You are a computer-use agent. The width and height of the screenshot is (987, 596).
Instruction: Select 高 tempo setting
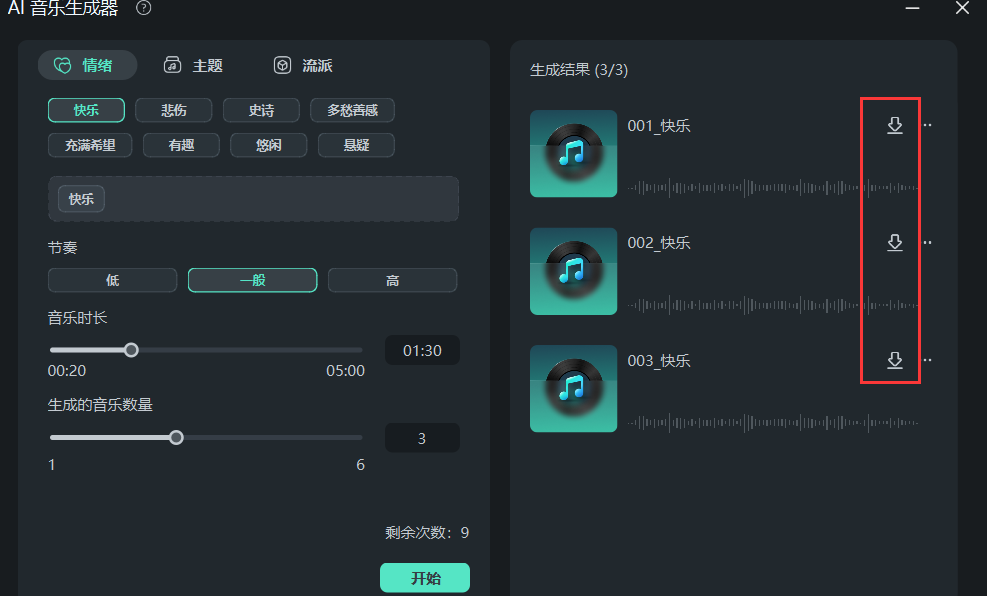click(392, 280)
